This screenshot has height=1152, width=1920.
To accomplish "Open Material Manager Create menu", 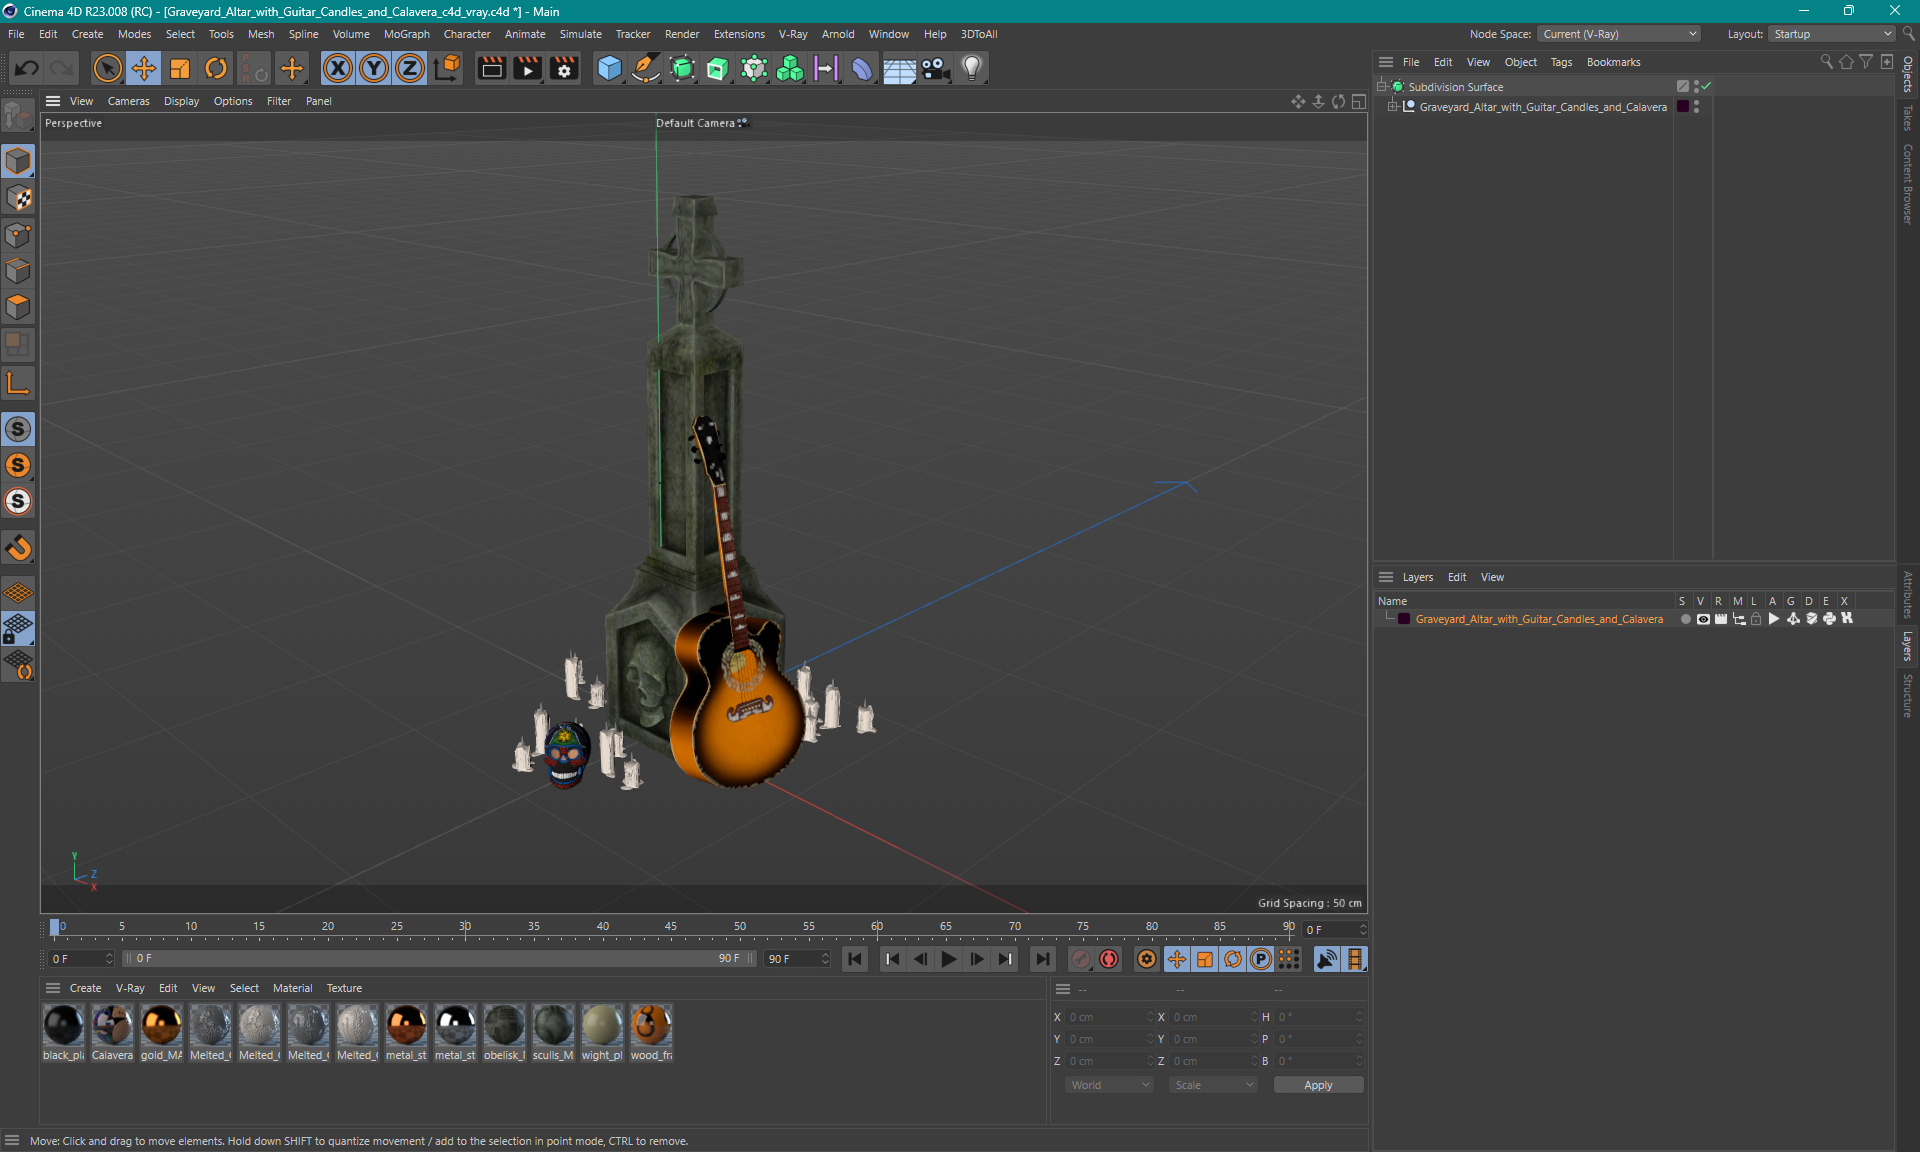I will (85, 988).
